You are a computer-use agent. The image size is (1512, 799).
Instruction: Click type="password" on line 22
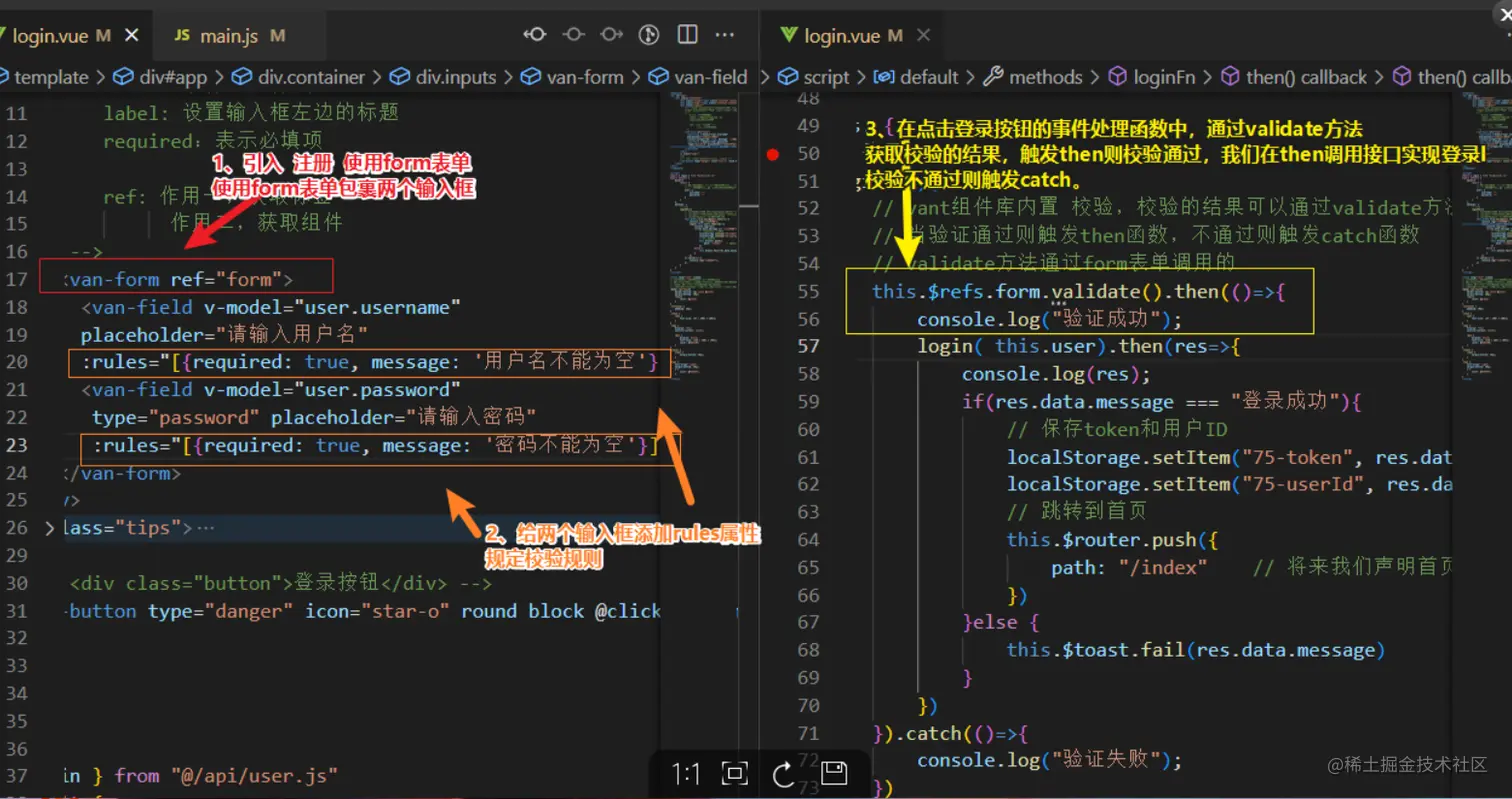[x=176, y=416]
